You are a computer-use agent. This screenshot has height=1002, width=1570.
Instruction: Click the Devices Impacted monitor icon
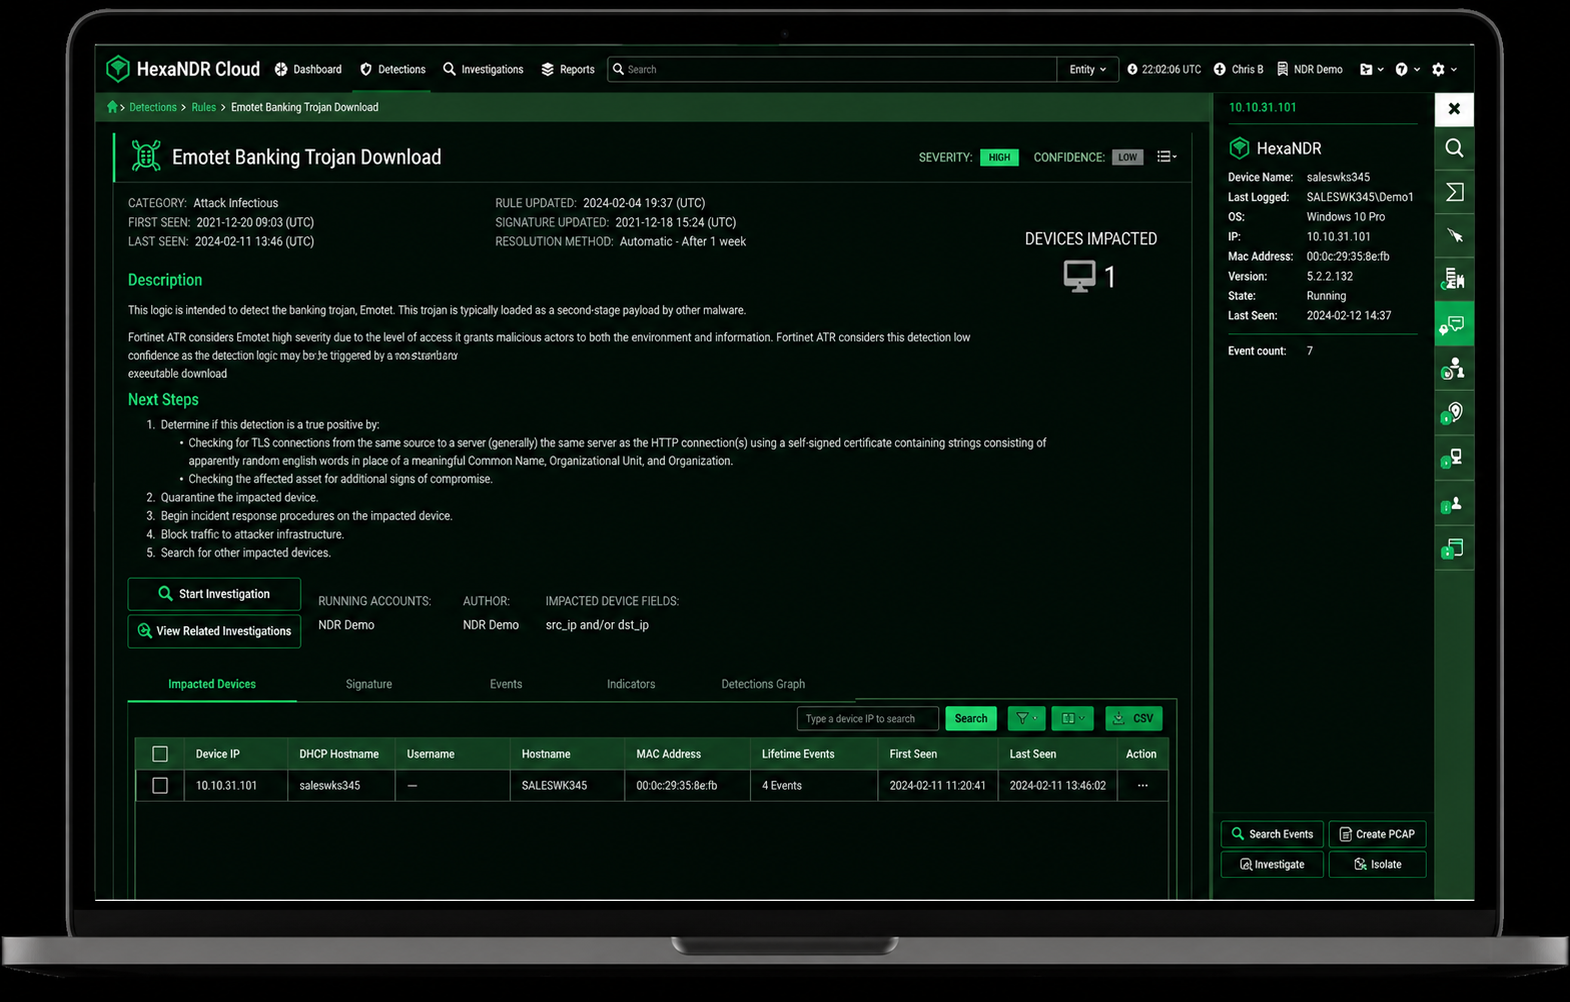point(1079,276)
